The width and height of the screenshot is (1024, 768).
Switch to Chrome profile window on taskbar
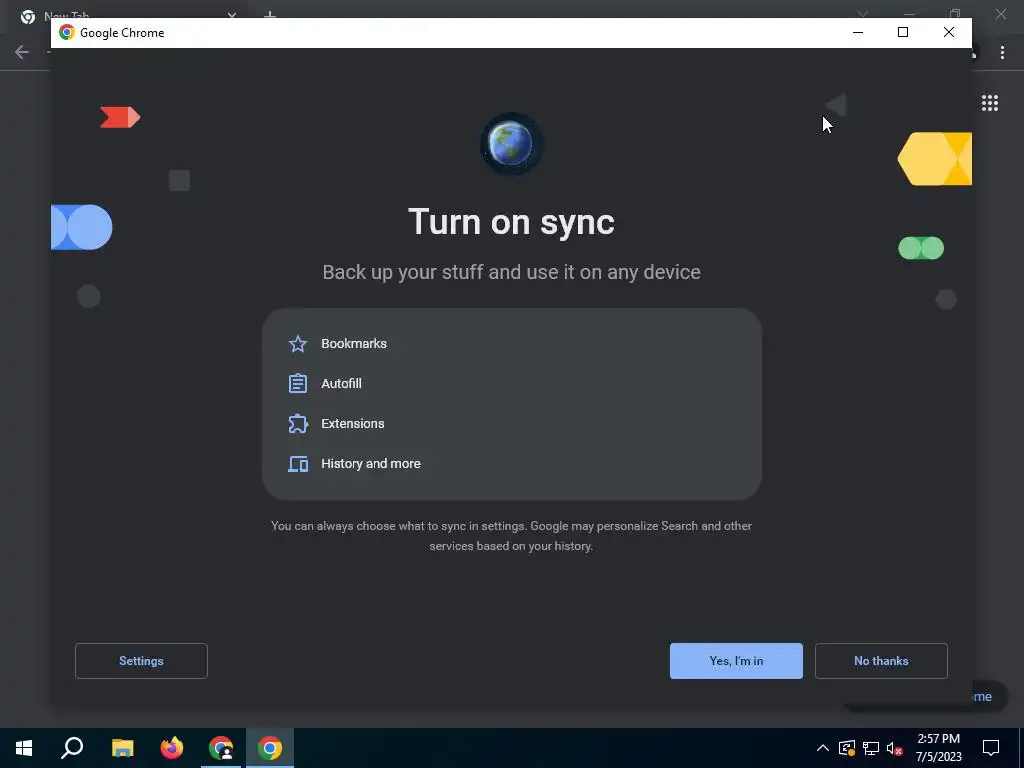221,748
